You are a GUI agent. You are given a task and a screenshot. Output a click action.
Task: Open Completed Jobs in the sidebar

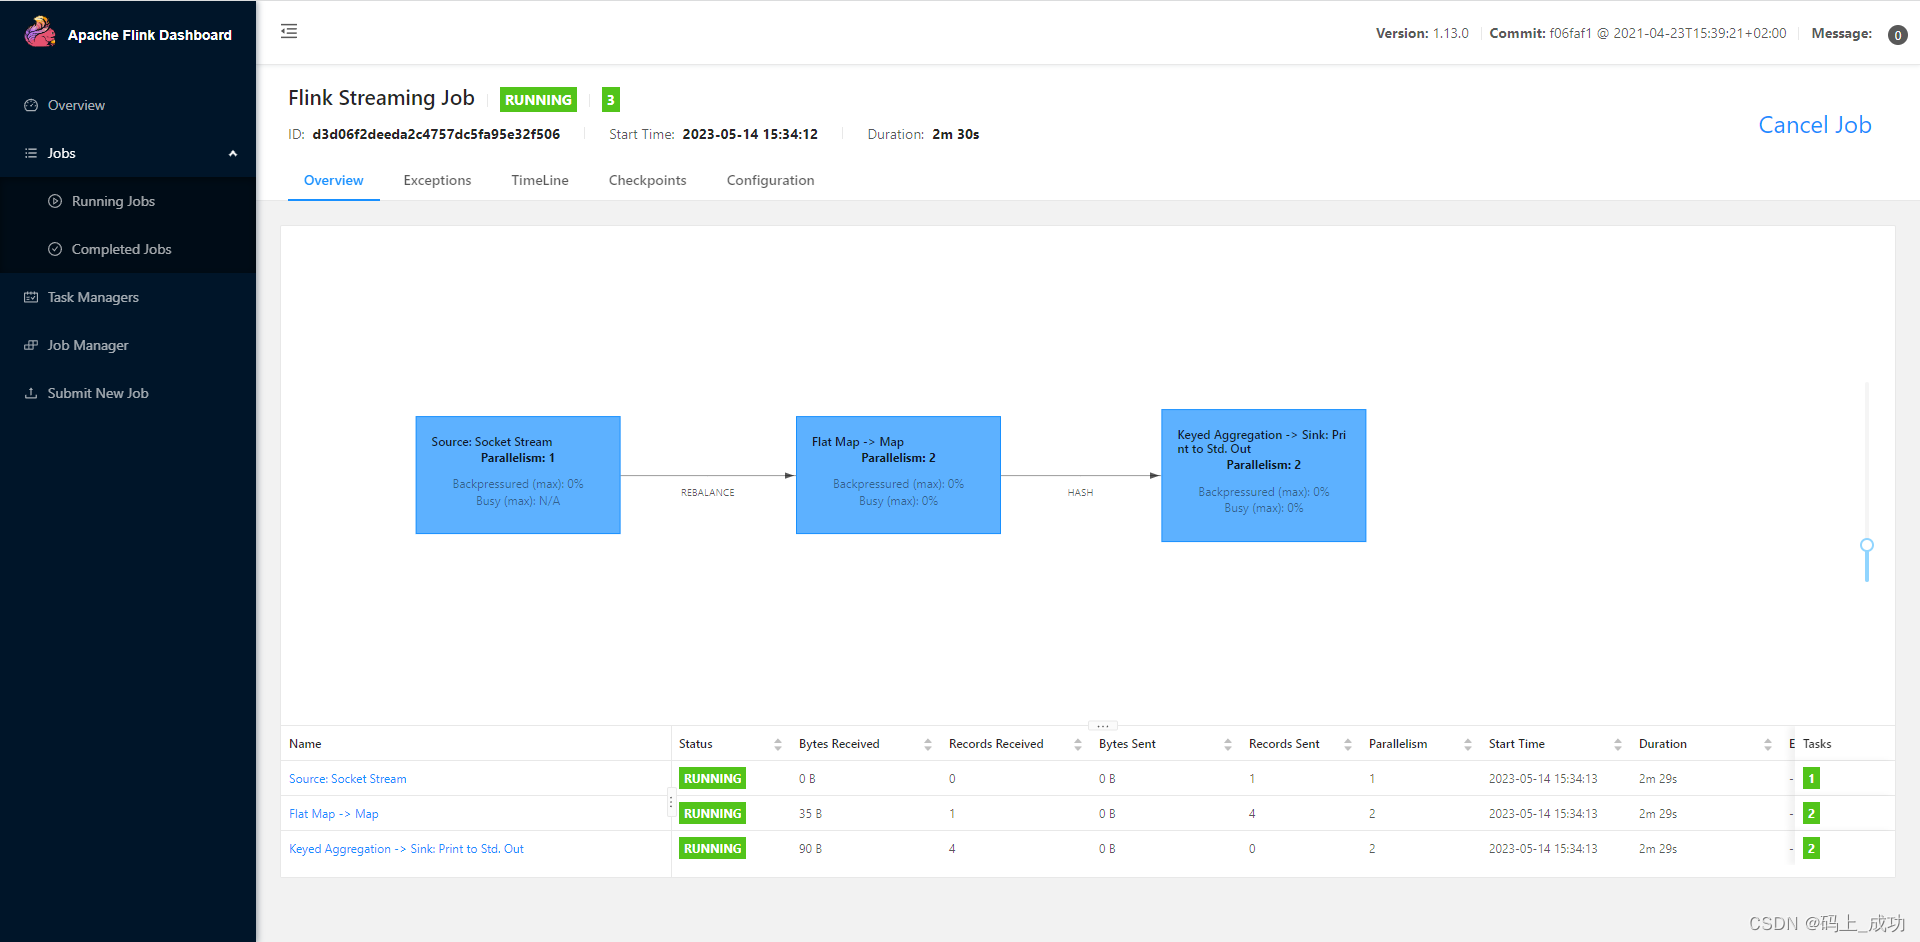point(128,249)
